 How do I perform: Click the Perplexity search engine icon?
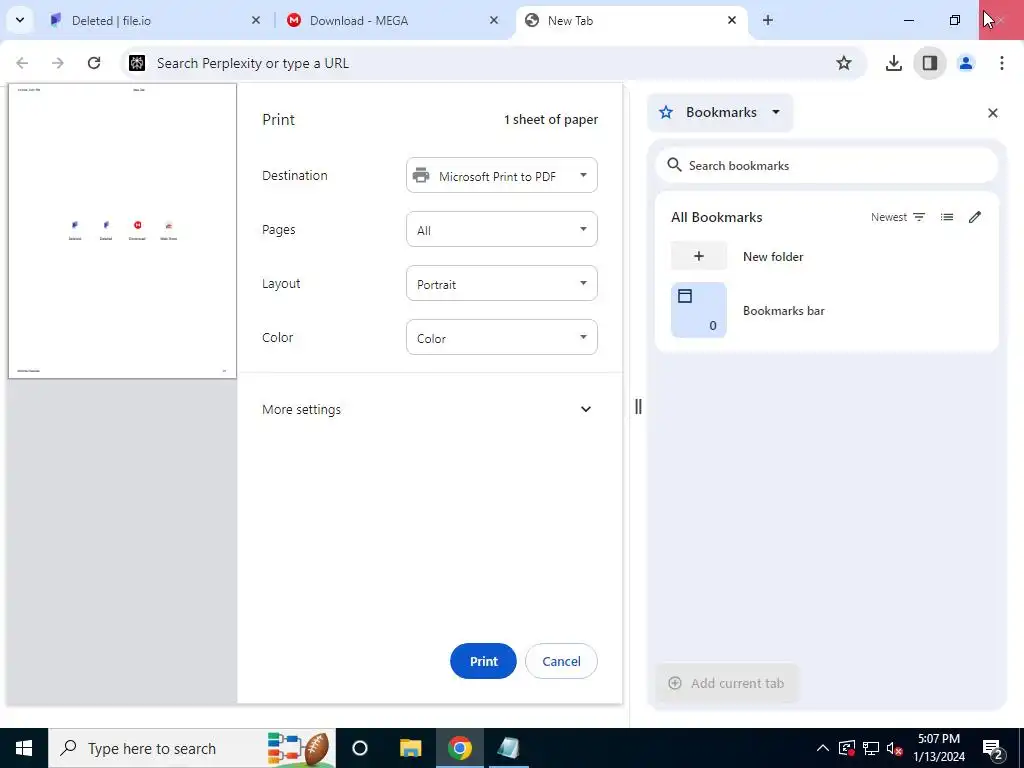pyautogui.click(x=137, y=63)
